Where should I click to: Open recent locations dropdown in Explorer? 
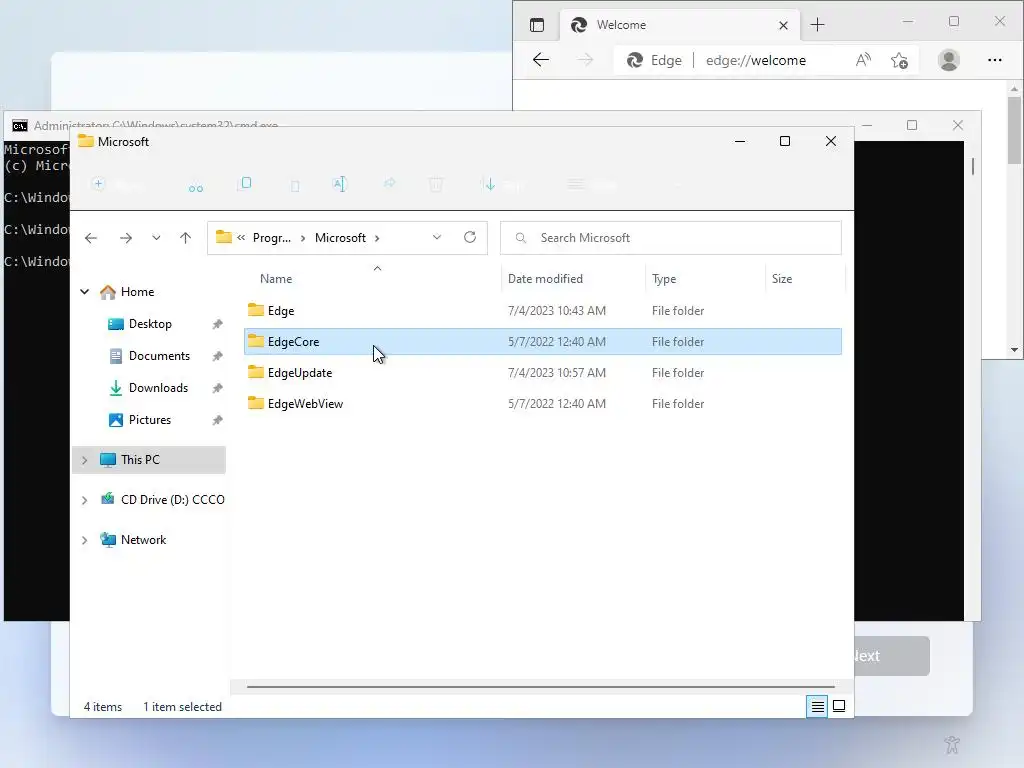point(156,238)
